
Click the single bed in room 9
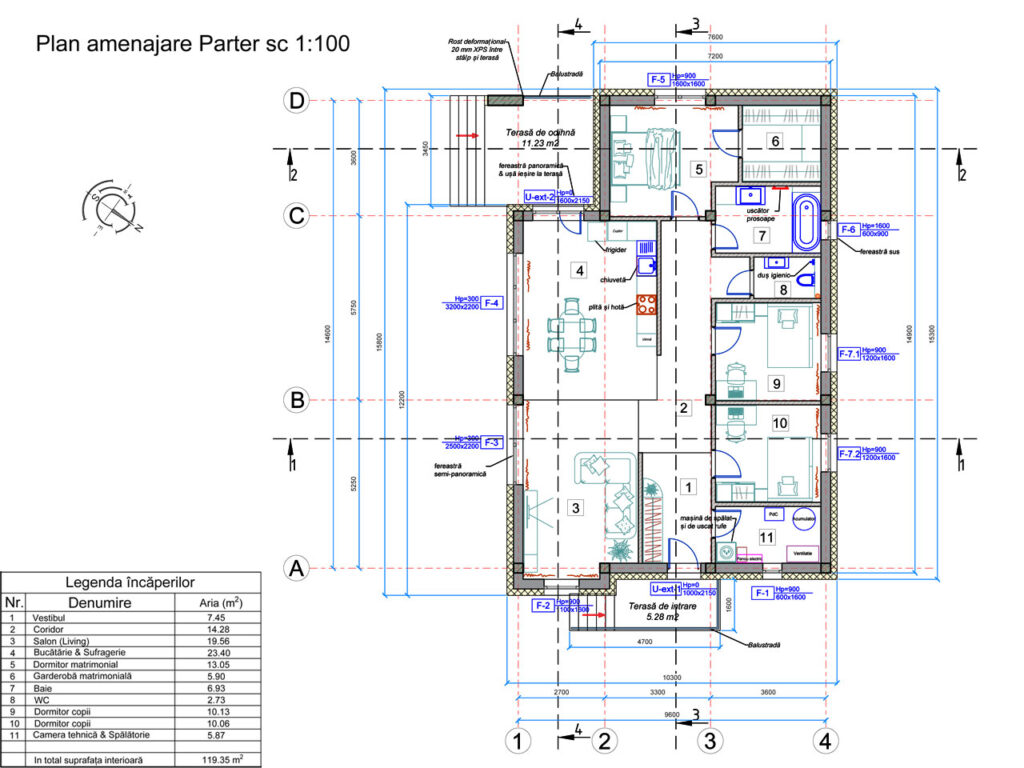tap(790, 338)
